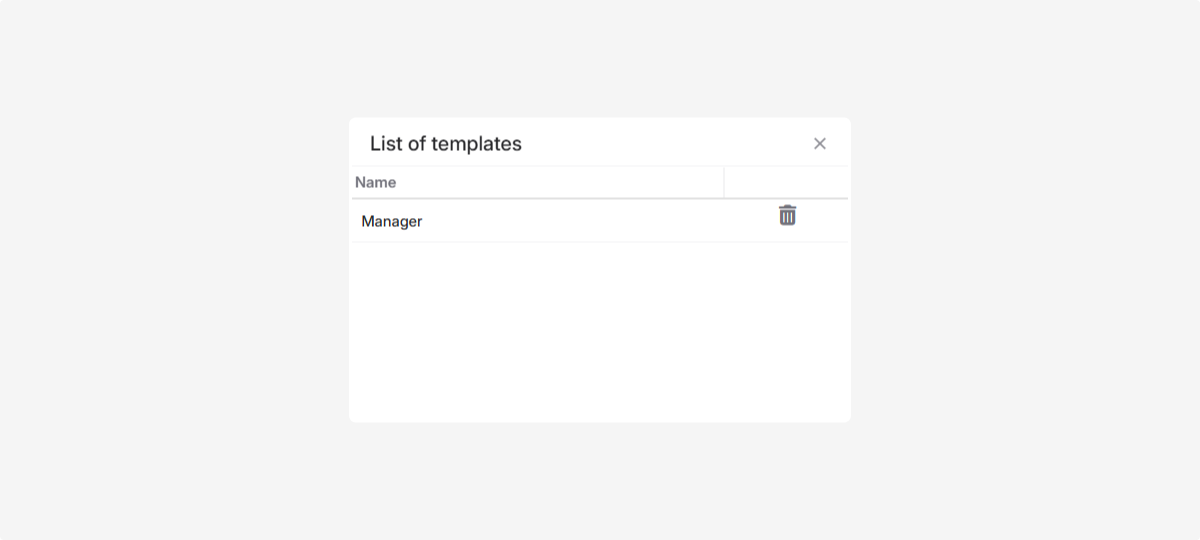Delete the Manager template via trash icon
The height and width of the screenshot is (540, 1200).
788,215
